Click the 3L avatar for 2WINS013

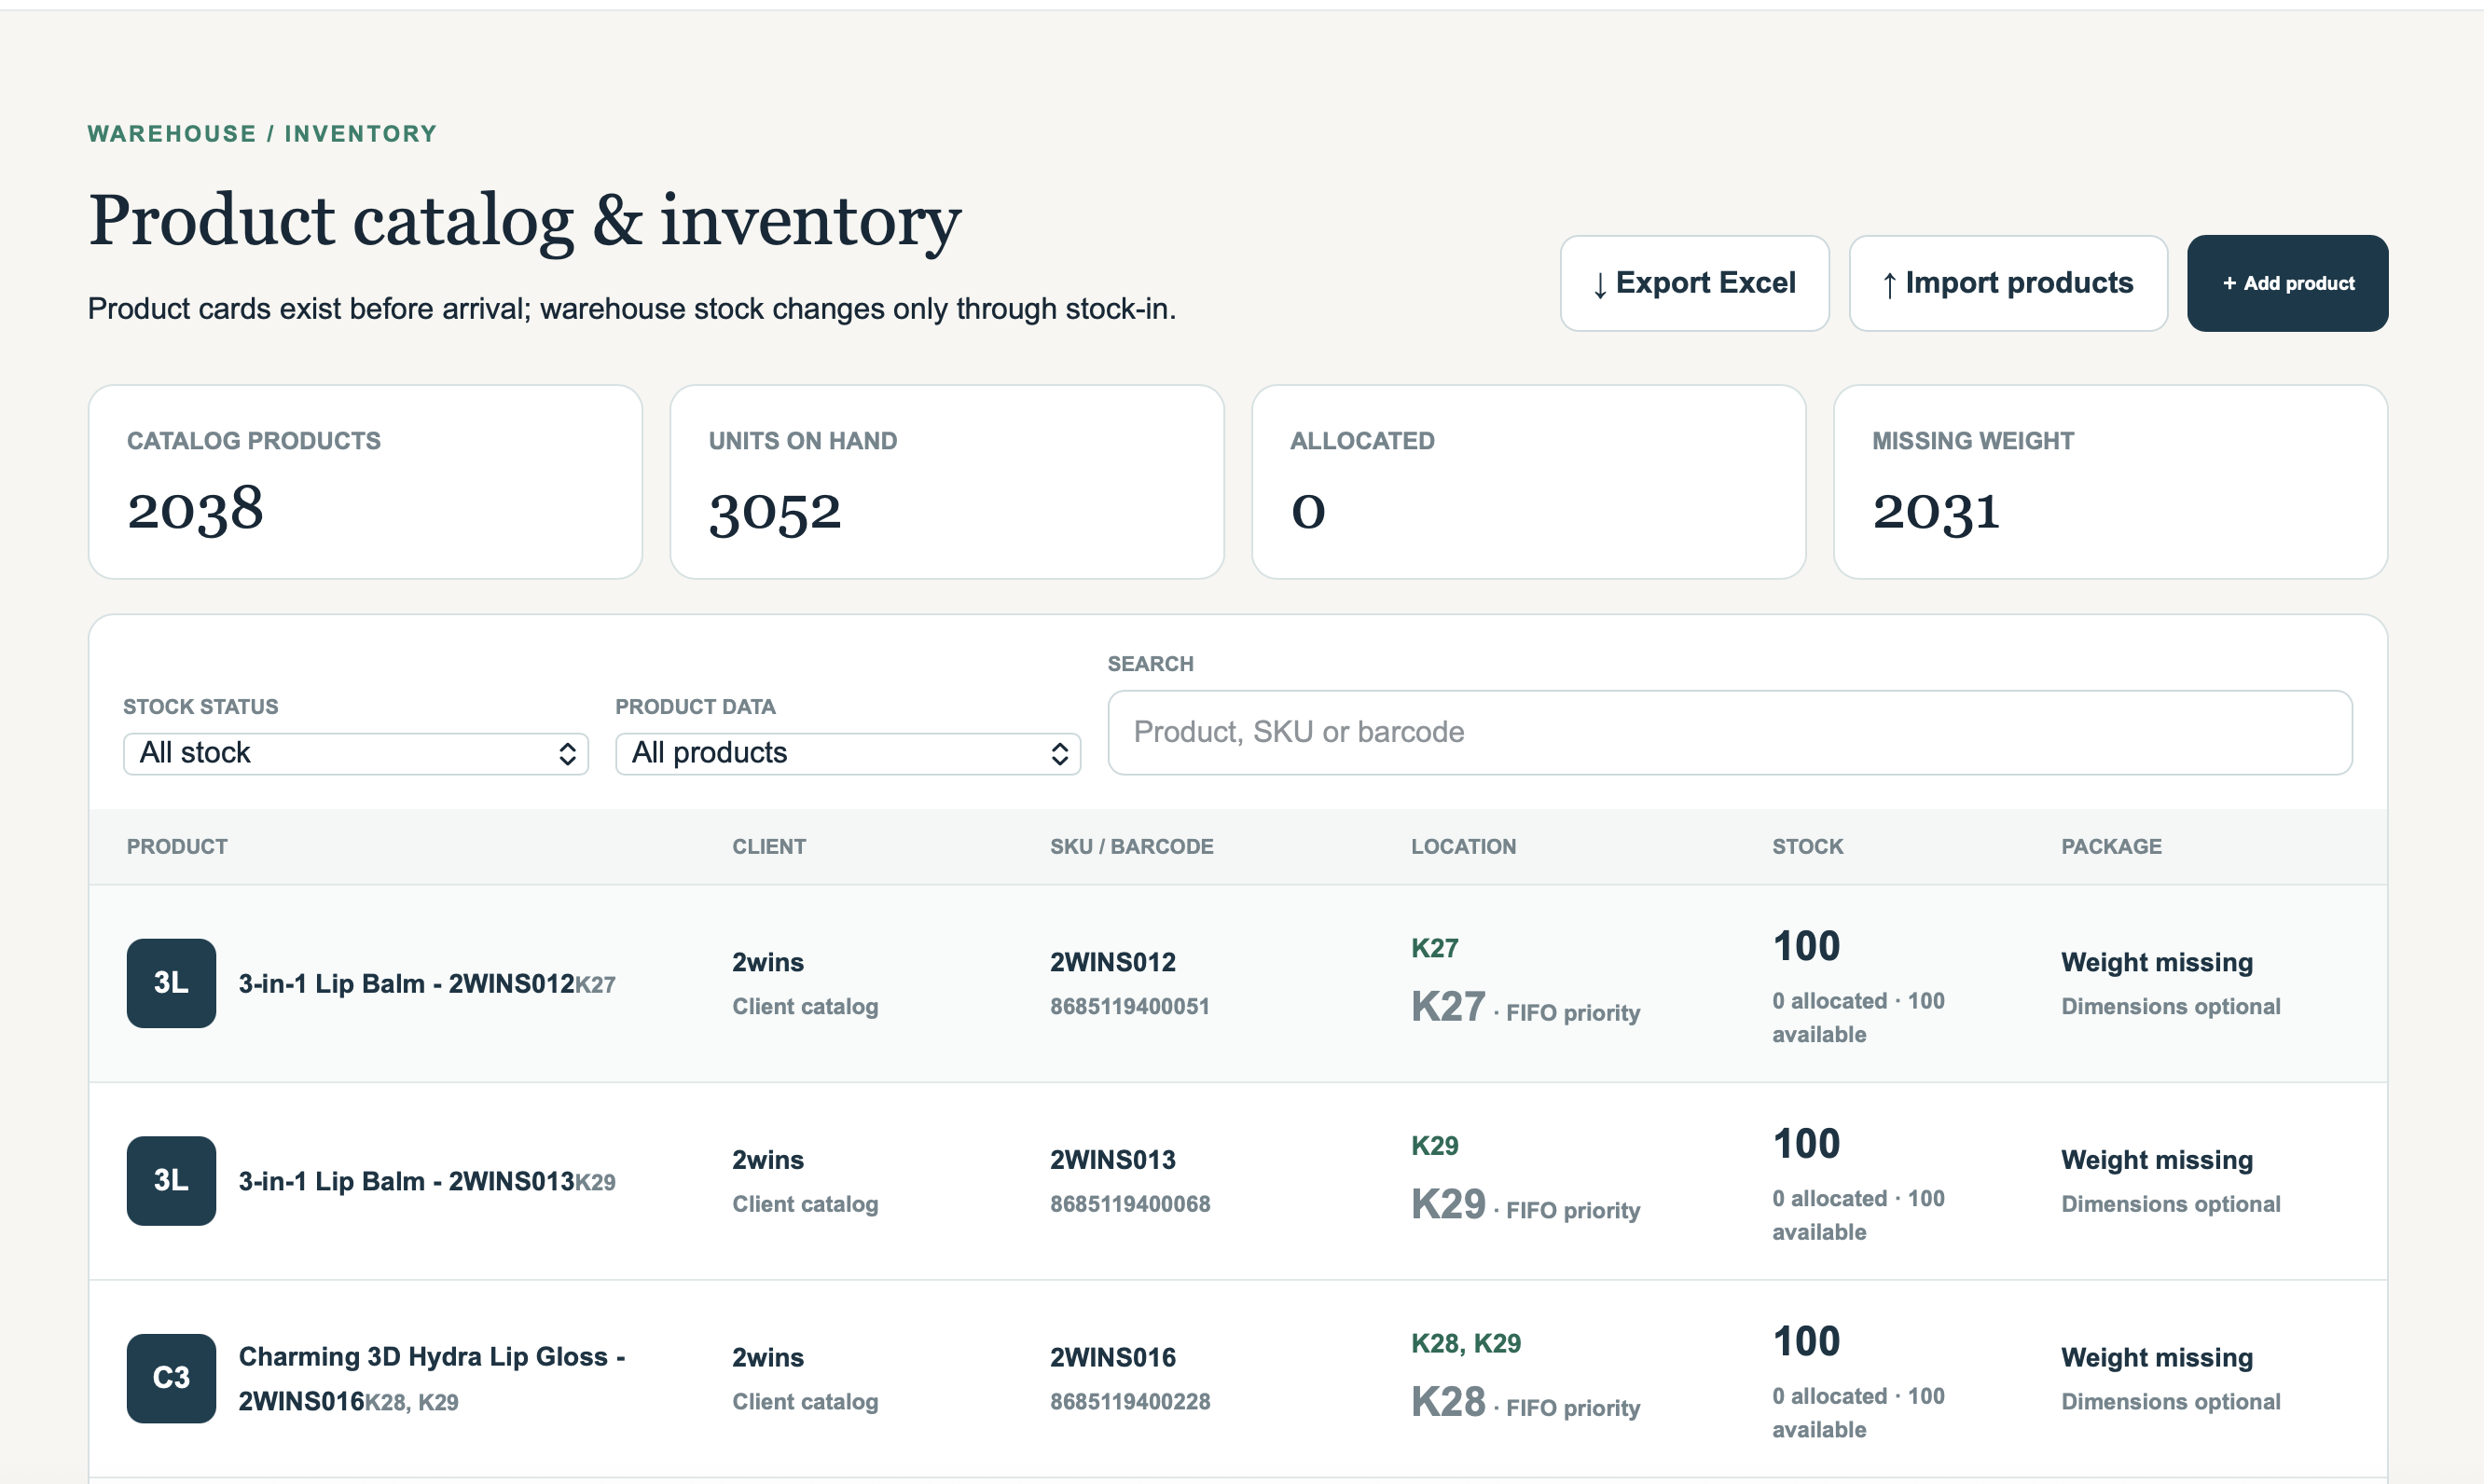coord(171,1181)
